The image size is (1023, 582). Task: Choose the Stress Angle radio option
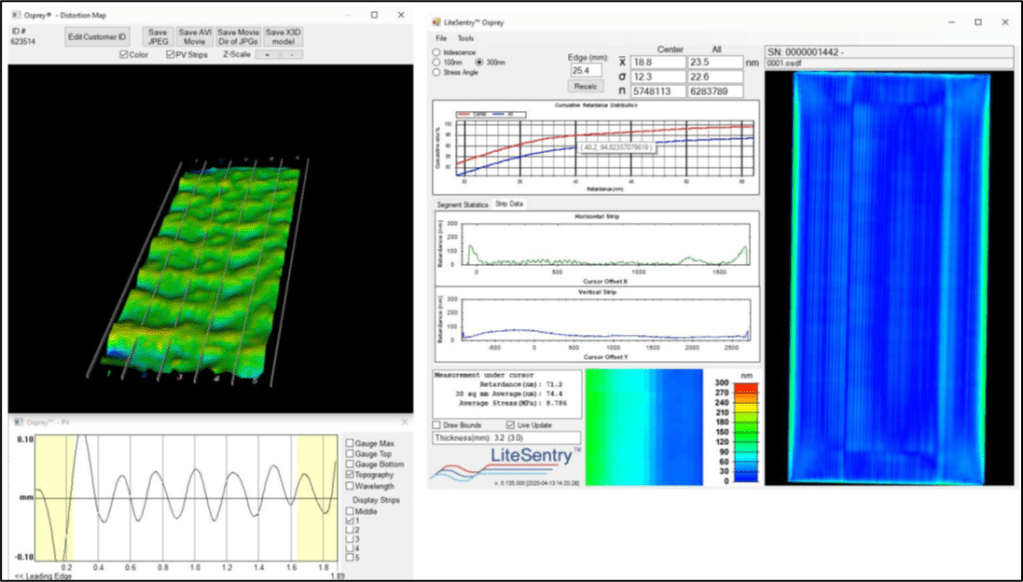(436, 72)
